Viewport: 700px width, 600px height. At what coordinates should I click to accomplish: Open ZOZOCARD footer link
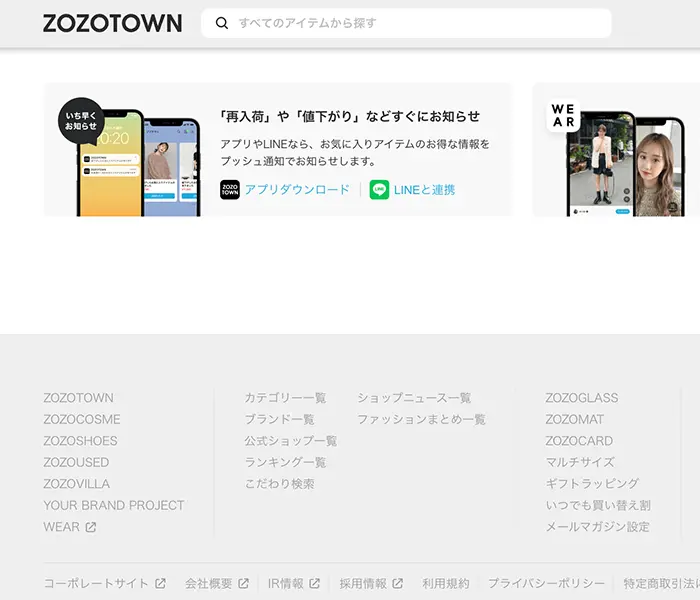tap(579, 441)
